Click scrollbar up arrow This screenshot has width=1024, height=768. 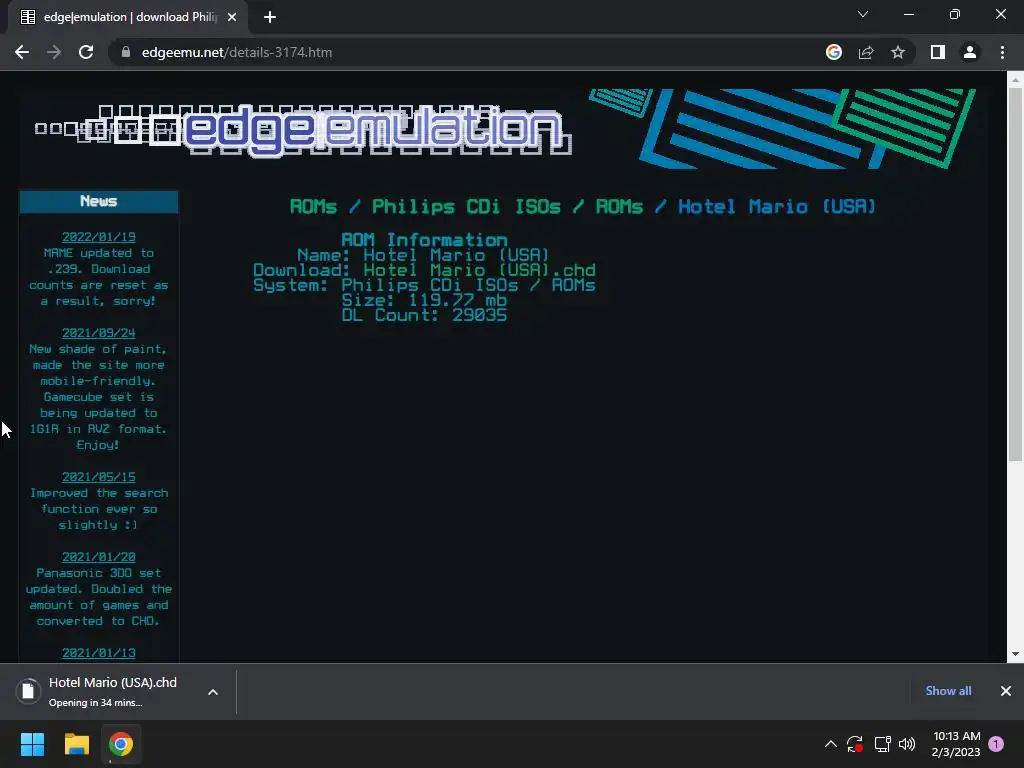pos(1015,79)
